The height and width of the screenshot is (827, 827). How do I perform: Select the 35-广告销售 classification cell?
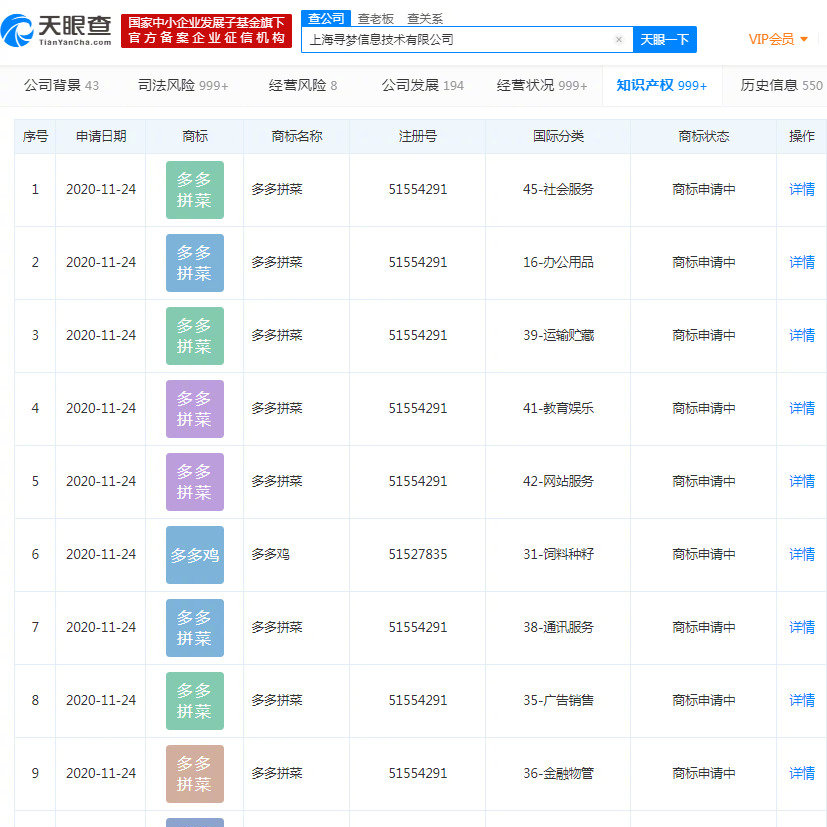pyautogui.click(x=559, y=700)
